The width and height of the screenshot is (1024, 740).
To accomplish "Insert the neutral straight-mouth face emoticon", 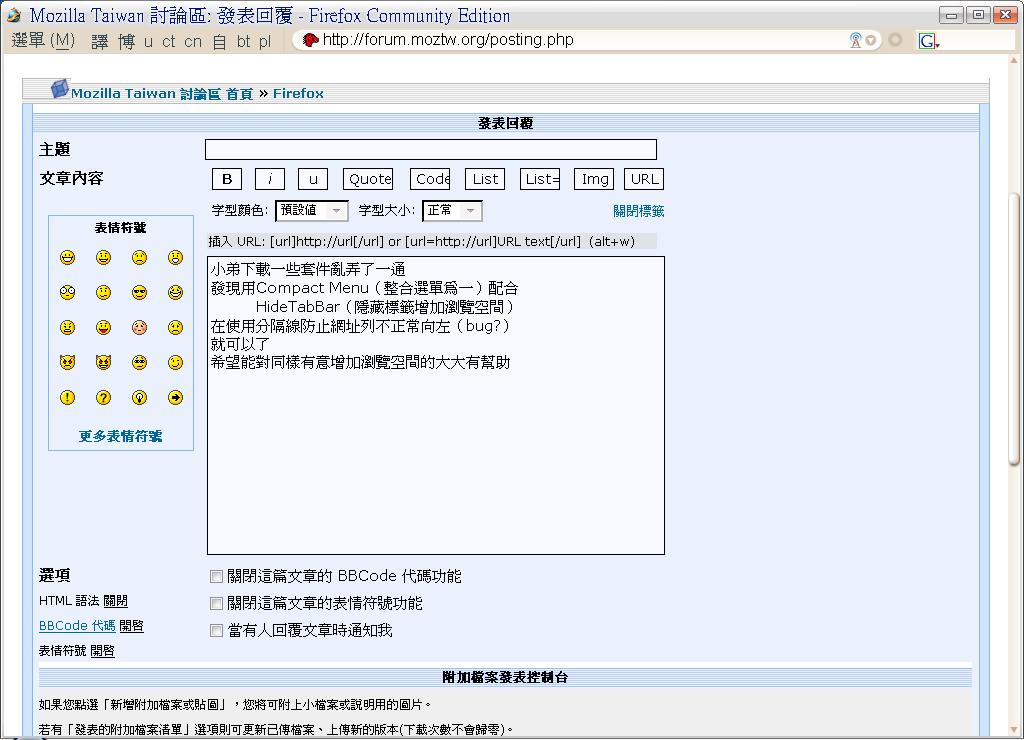I will pyautogui.click(x=103, y=293).
